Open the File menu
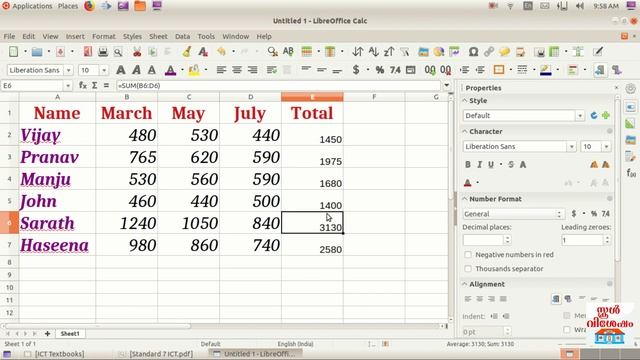 point(9,36)
